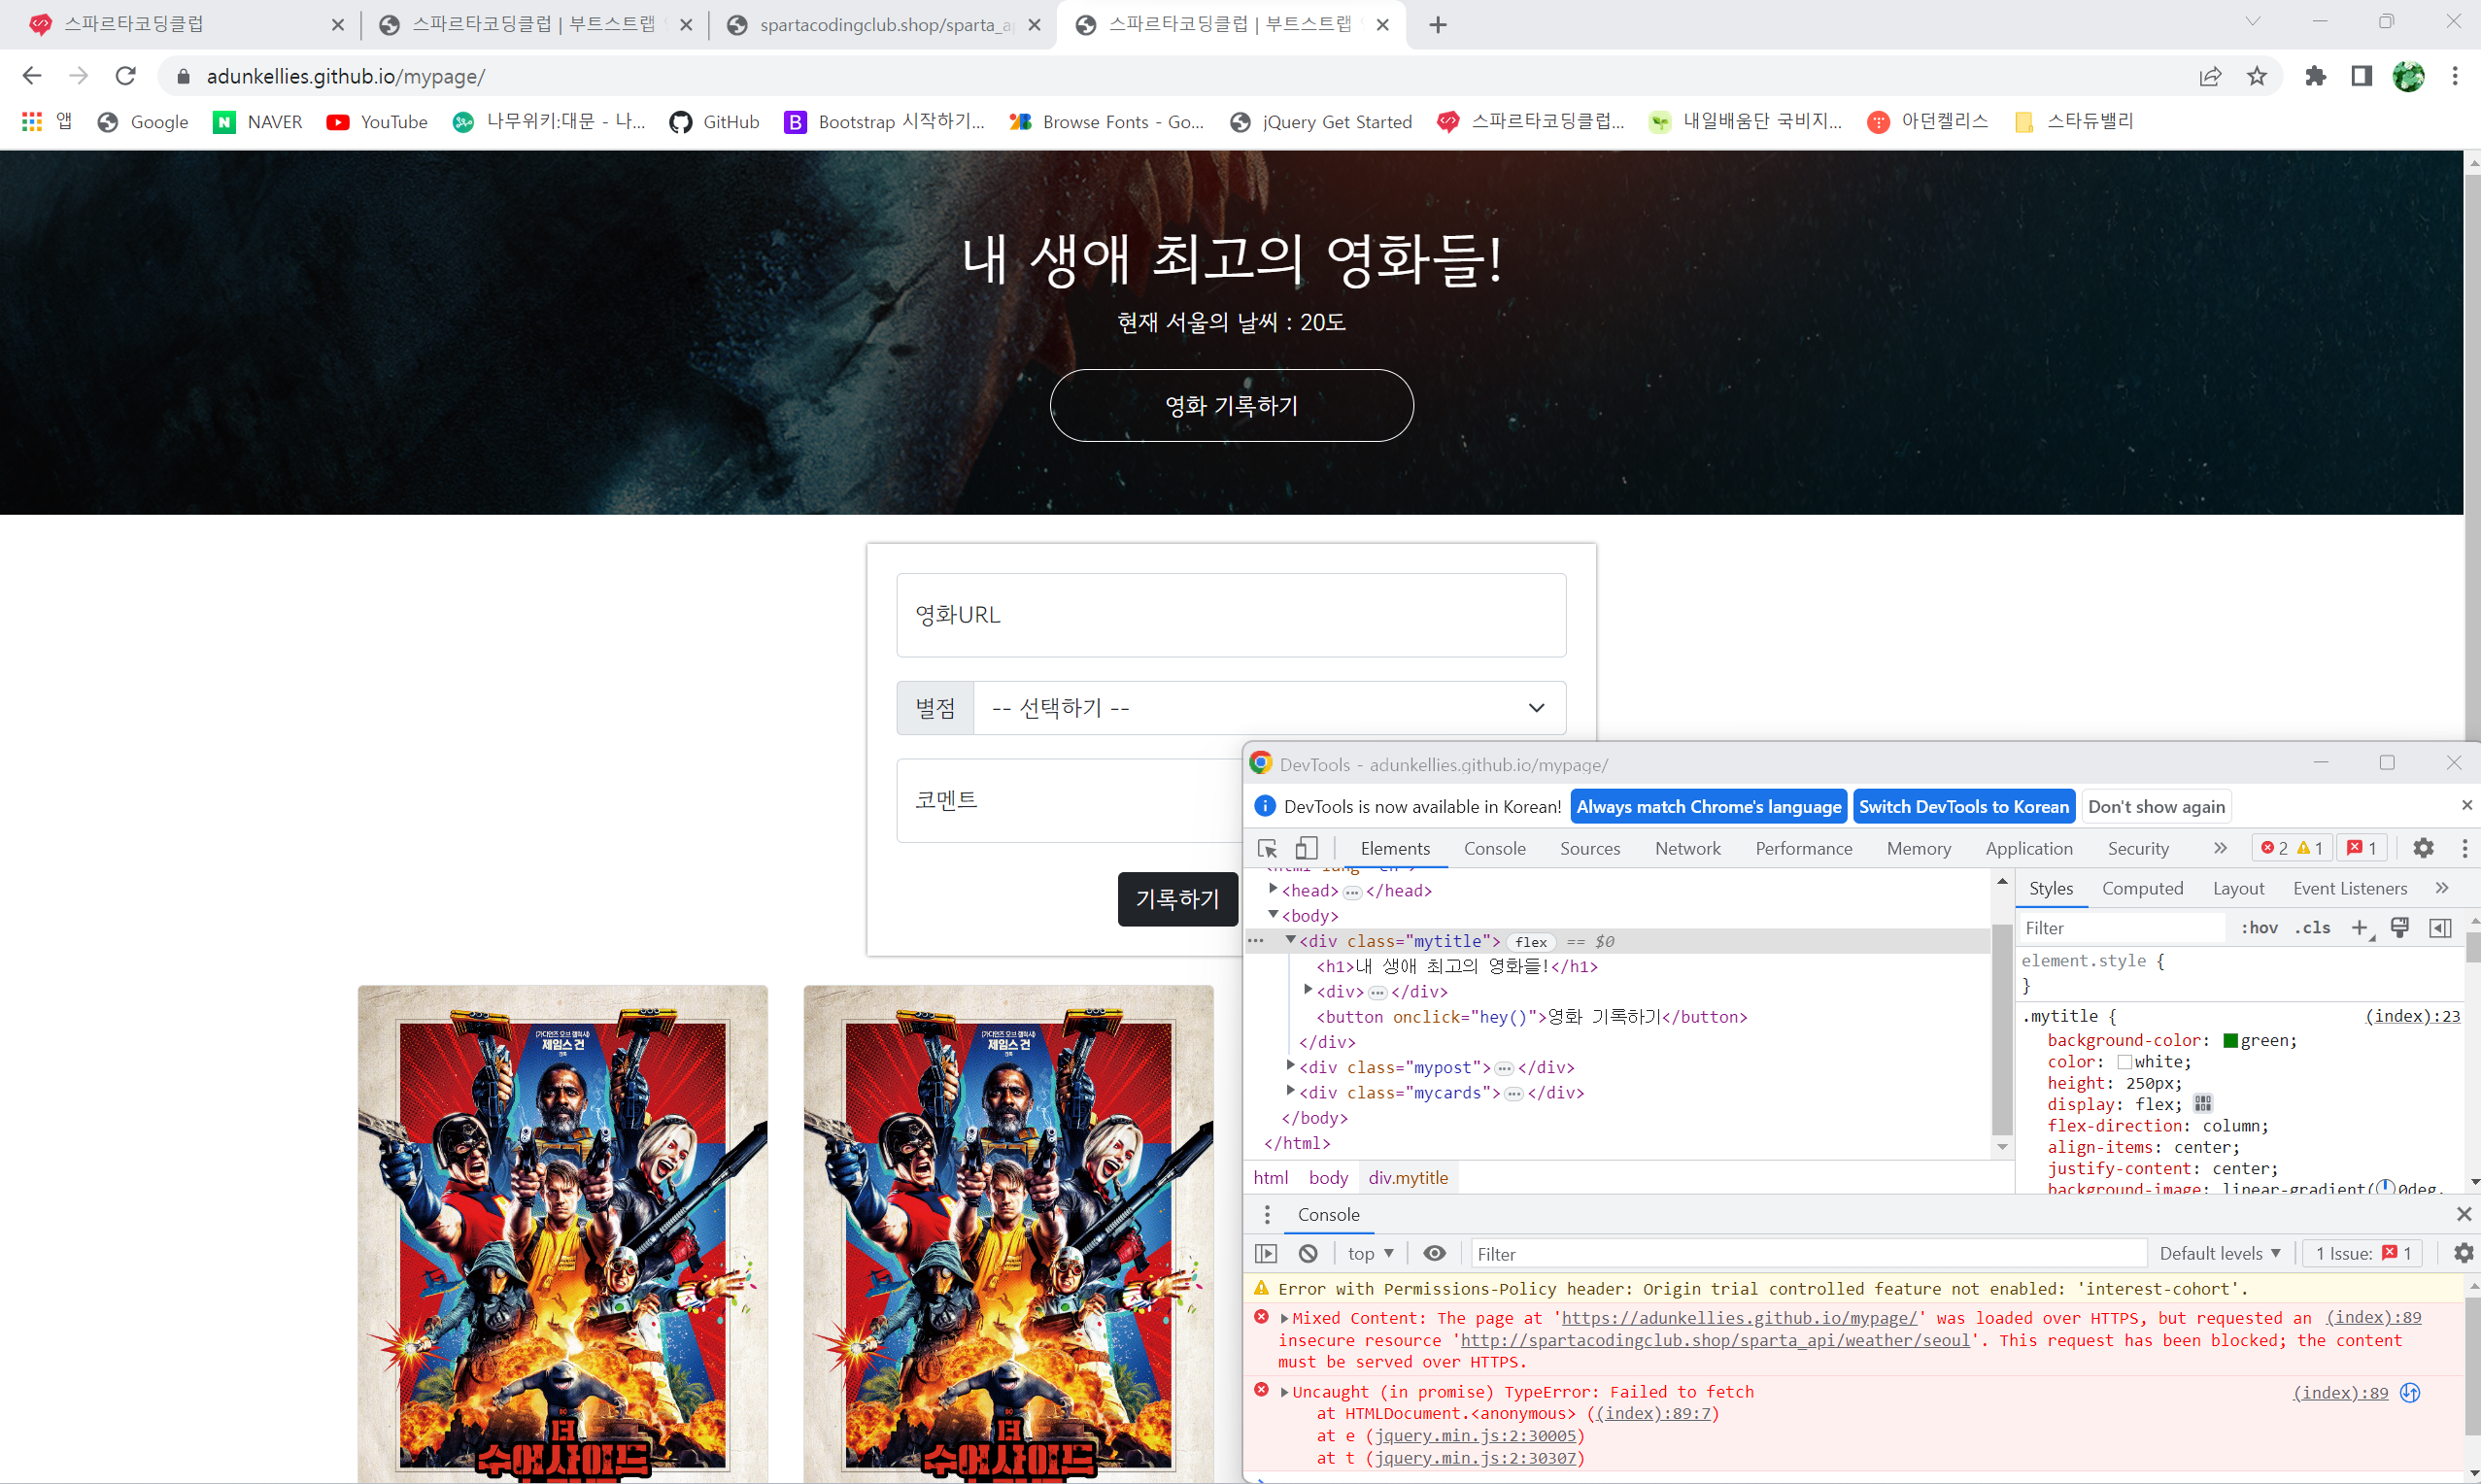Open the errors and warnings counter
This screenshot has height=1484, width=2481.
click(2291, 848)
